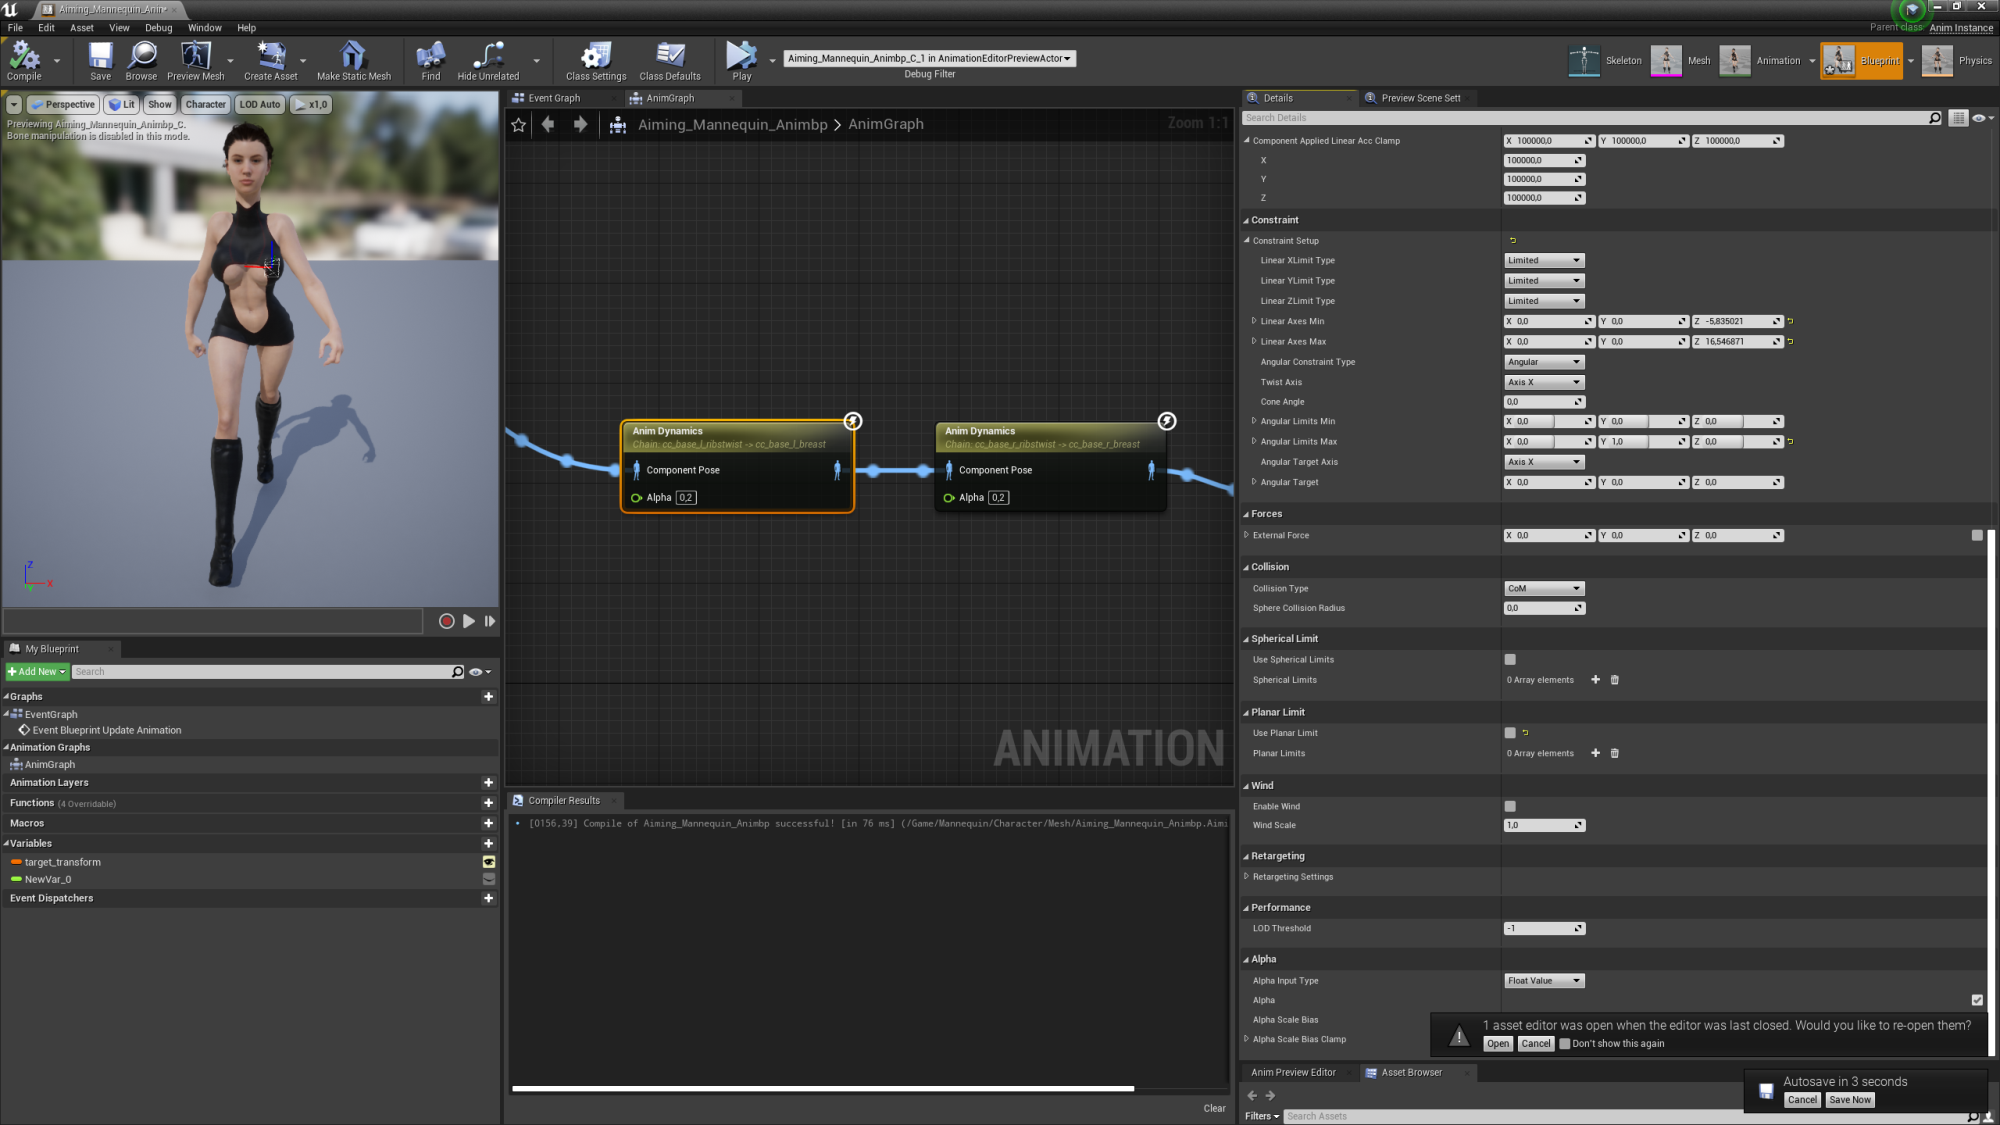Click the Lit view mode button
Screen dimensions: 2000x1125
point(123,104)
